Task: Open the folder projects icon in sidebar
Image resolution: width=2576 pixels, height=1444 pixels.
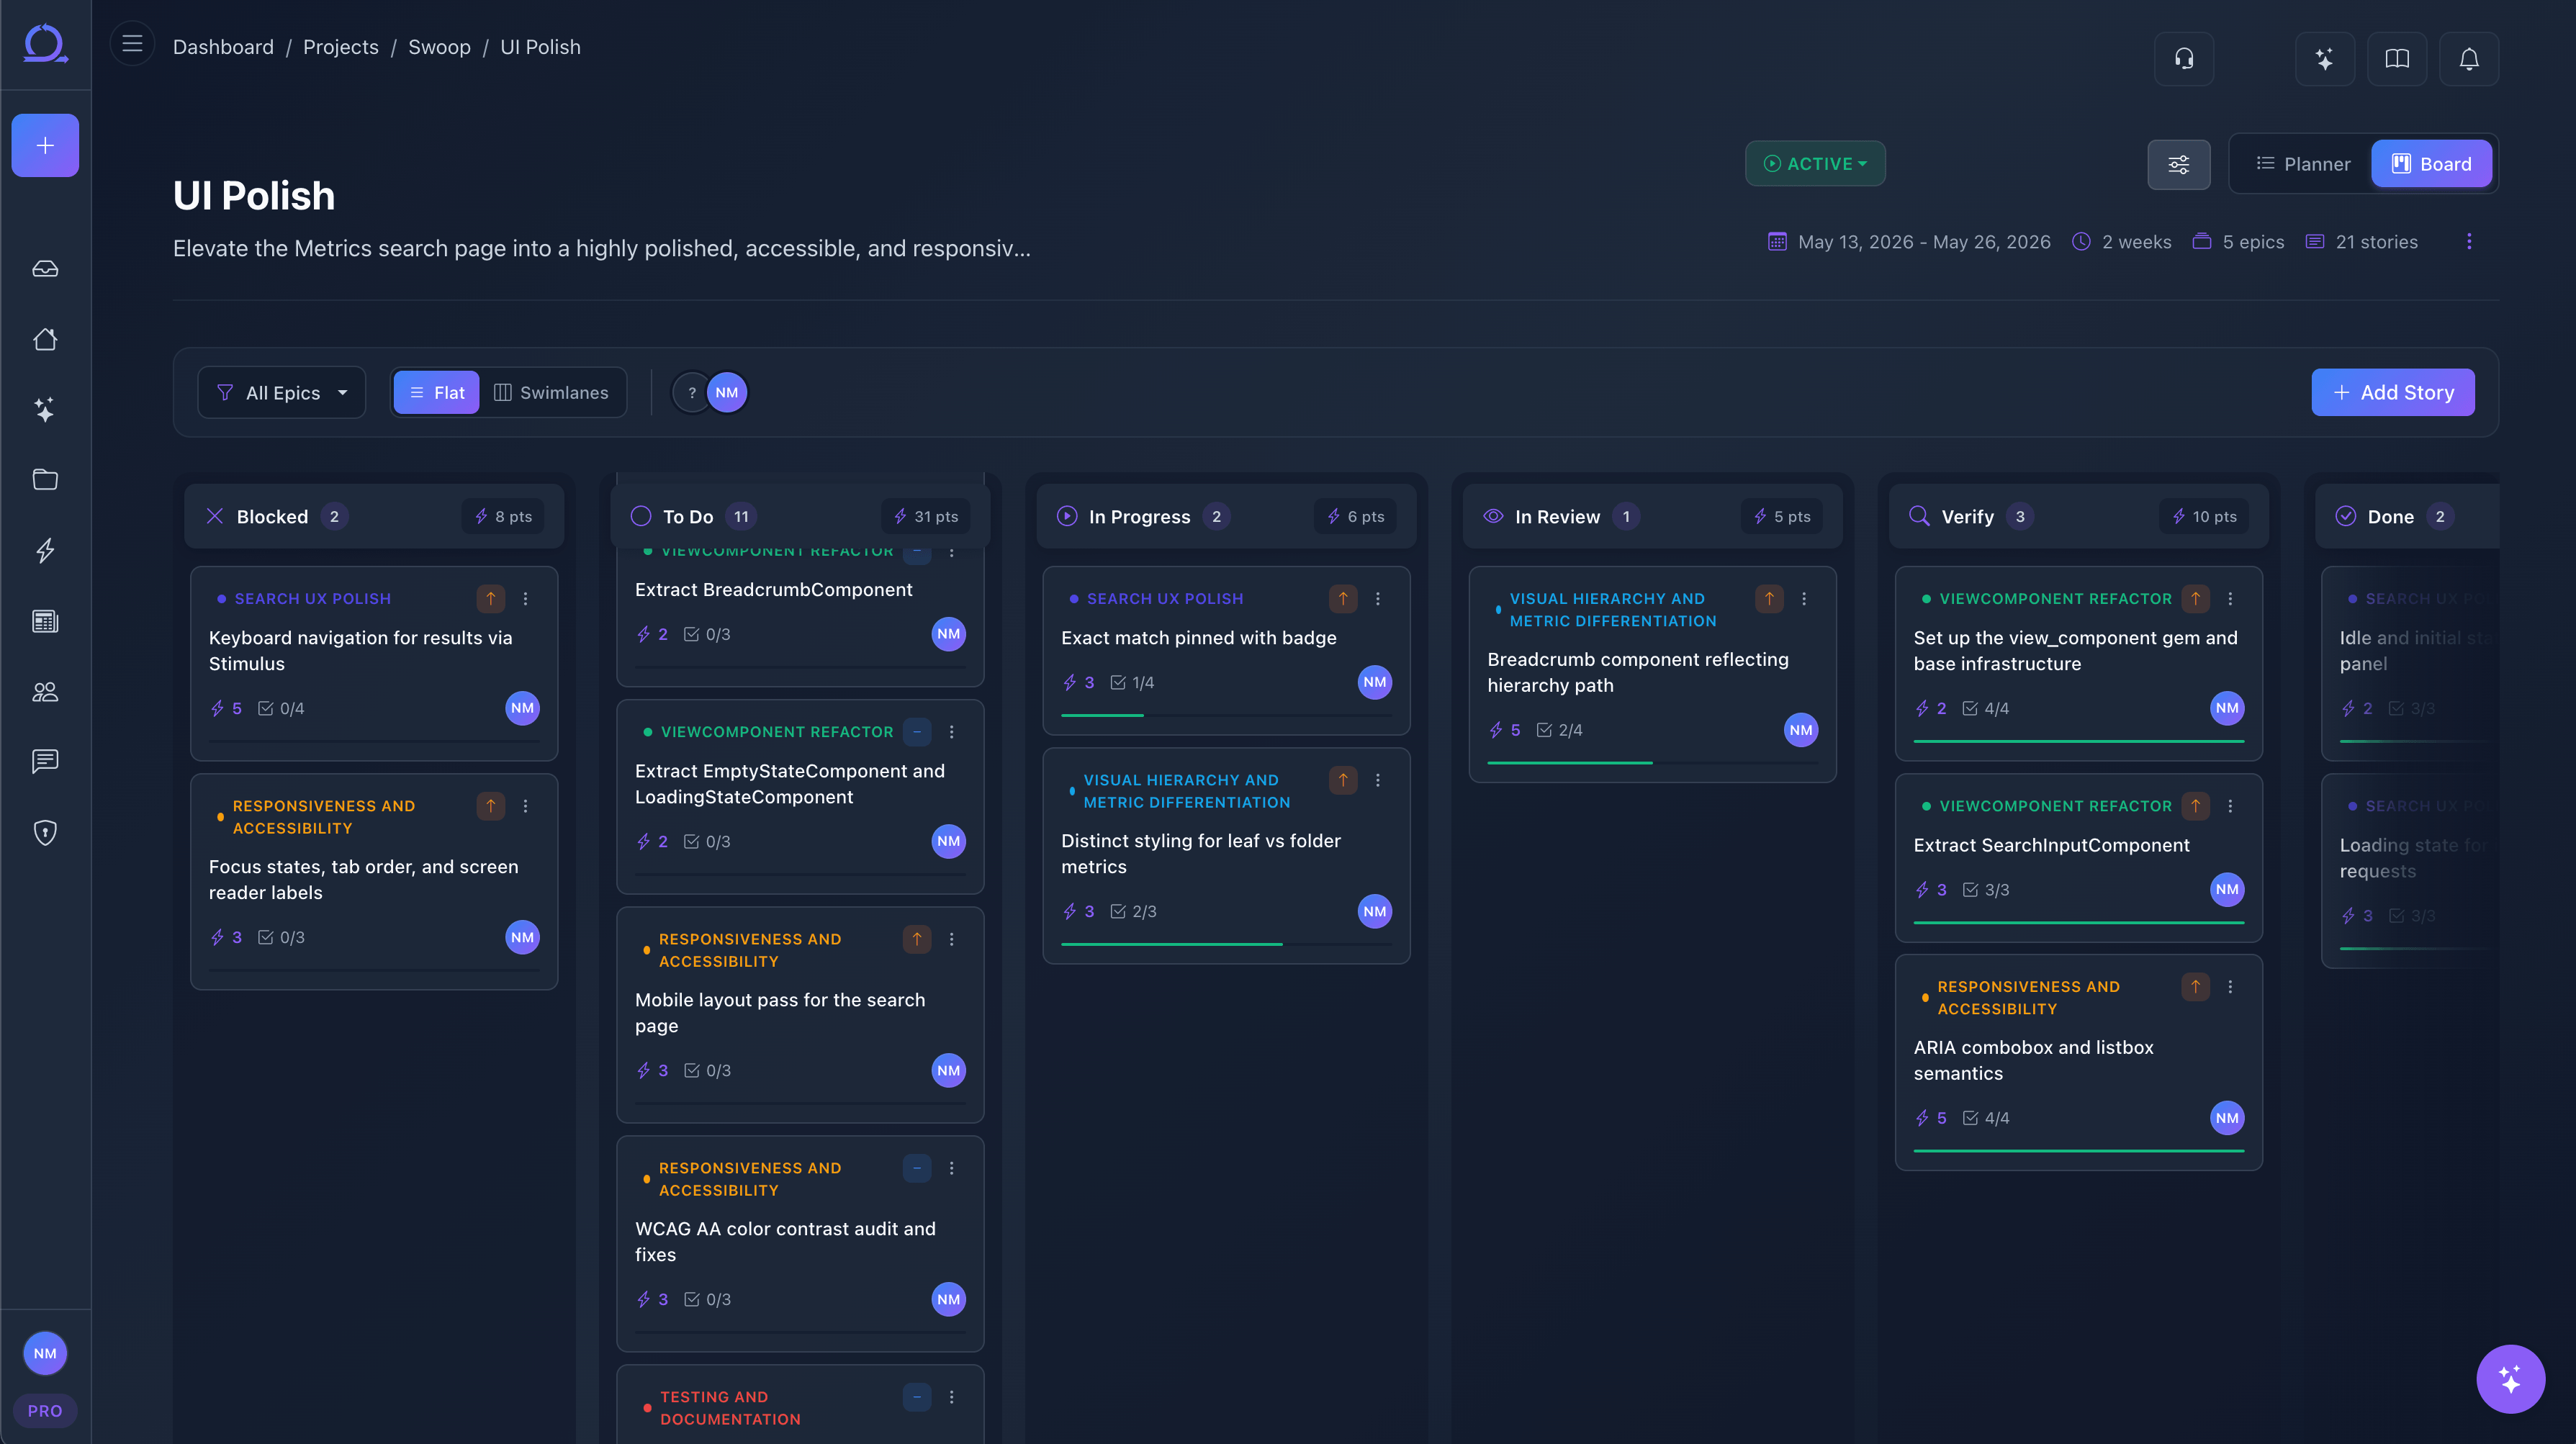Action: click(x=45, y=480)
